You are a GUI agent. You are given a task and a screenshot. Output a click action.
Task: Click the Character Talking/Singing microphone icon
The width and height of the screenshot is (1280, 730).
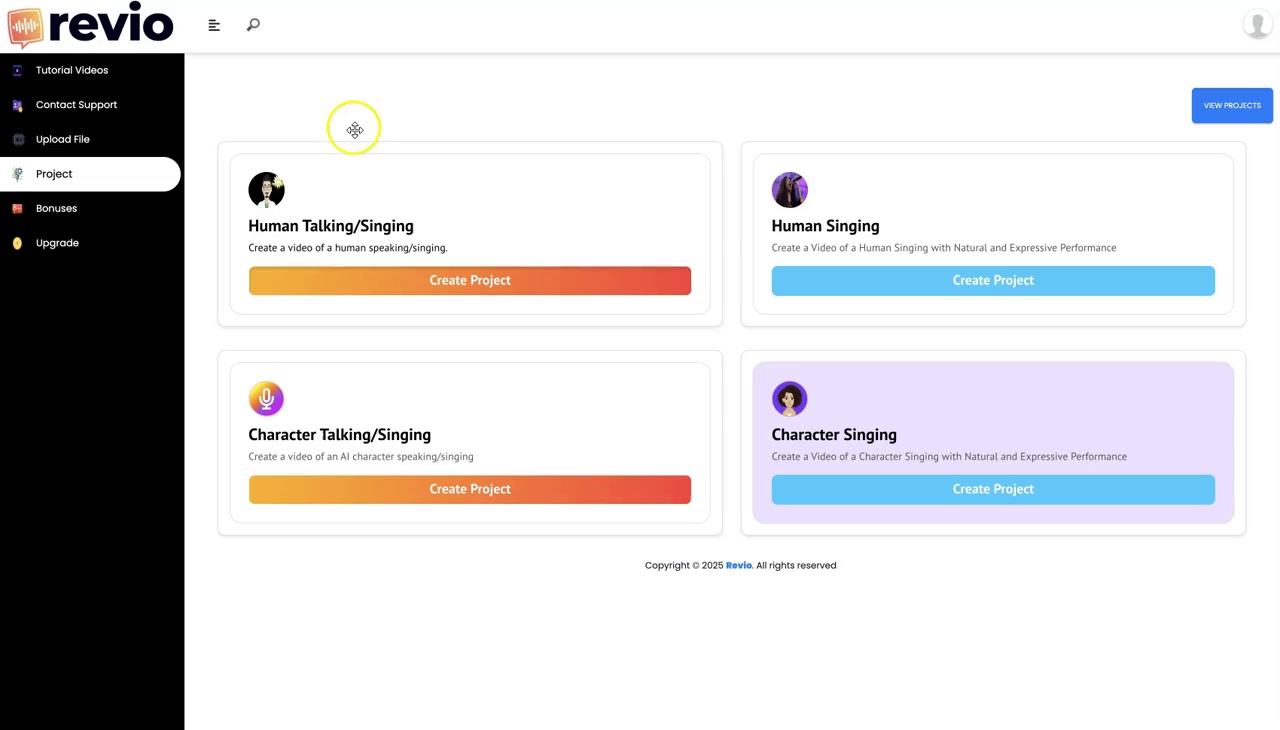coord(266,399)
